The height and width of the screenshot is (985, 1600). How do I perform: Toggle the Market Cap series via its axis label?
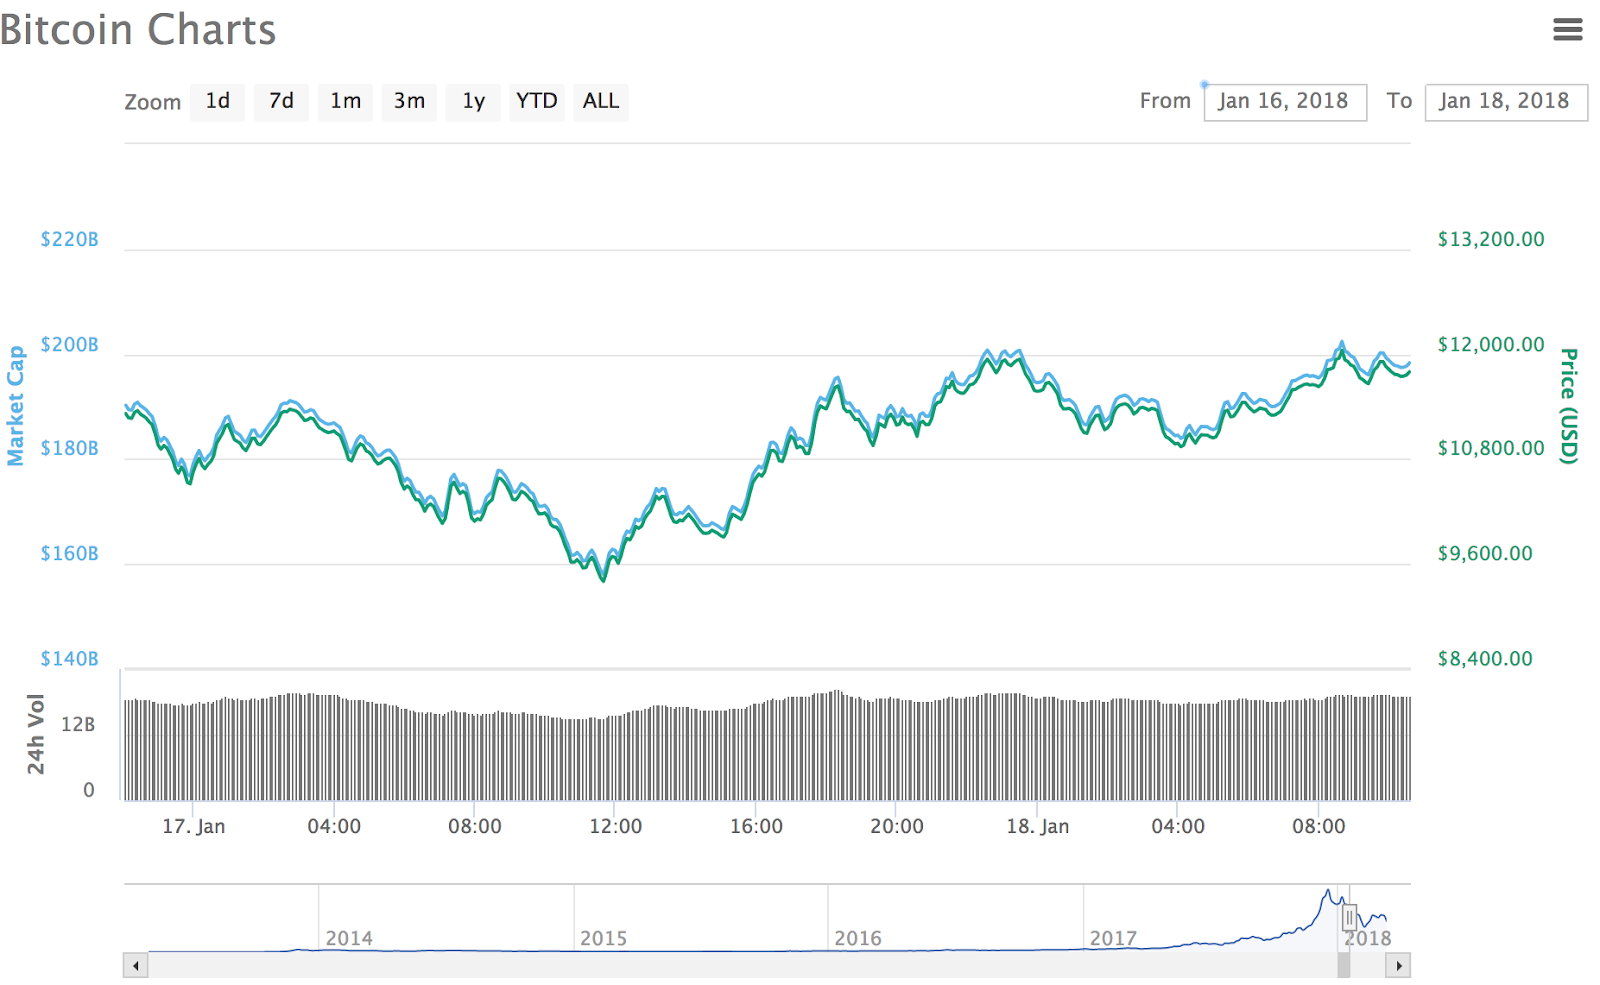15,405
